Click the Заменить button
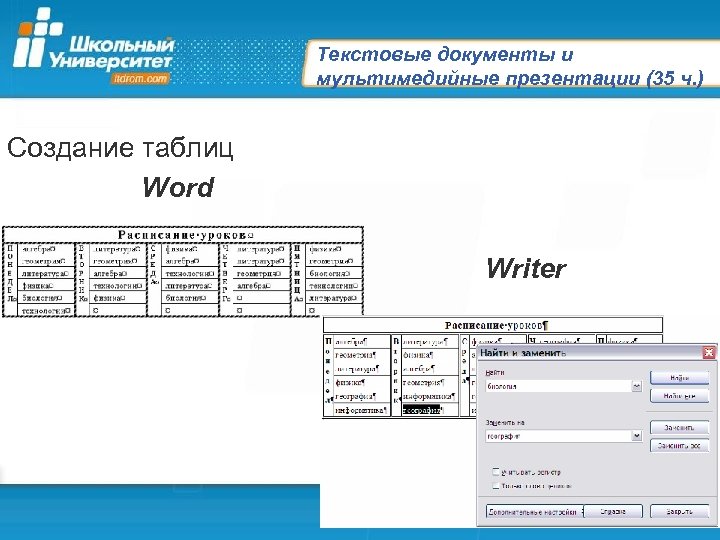This screenshot has width=720, height=540. tap(679, 428)
